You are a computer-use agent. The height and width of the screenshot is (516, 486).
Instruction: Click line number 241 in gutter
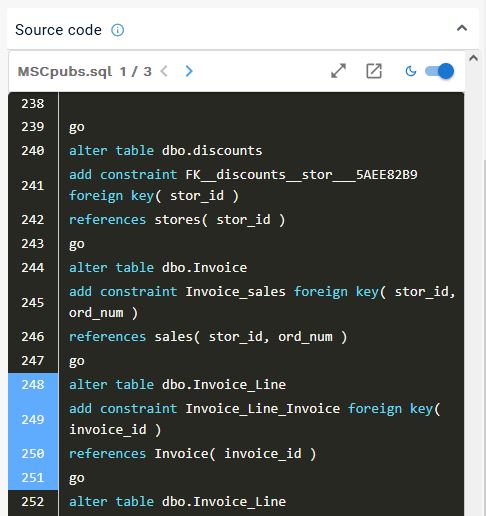click(x=33, y=185)
